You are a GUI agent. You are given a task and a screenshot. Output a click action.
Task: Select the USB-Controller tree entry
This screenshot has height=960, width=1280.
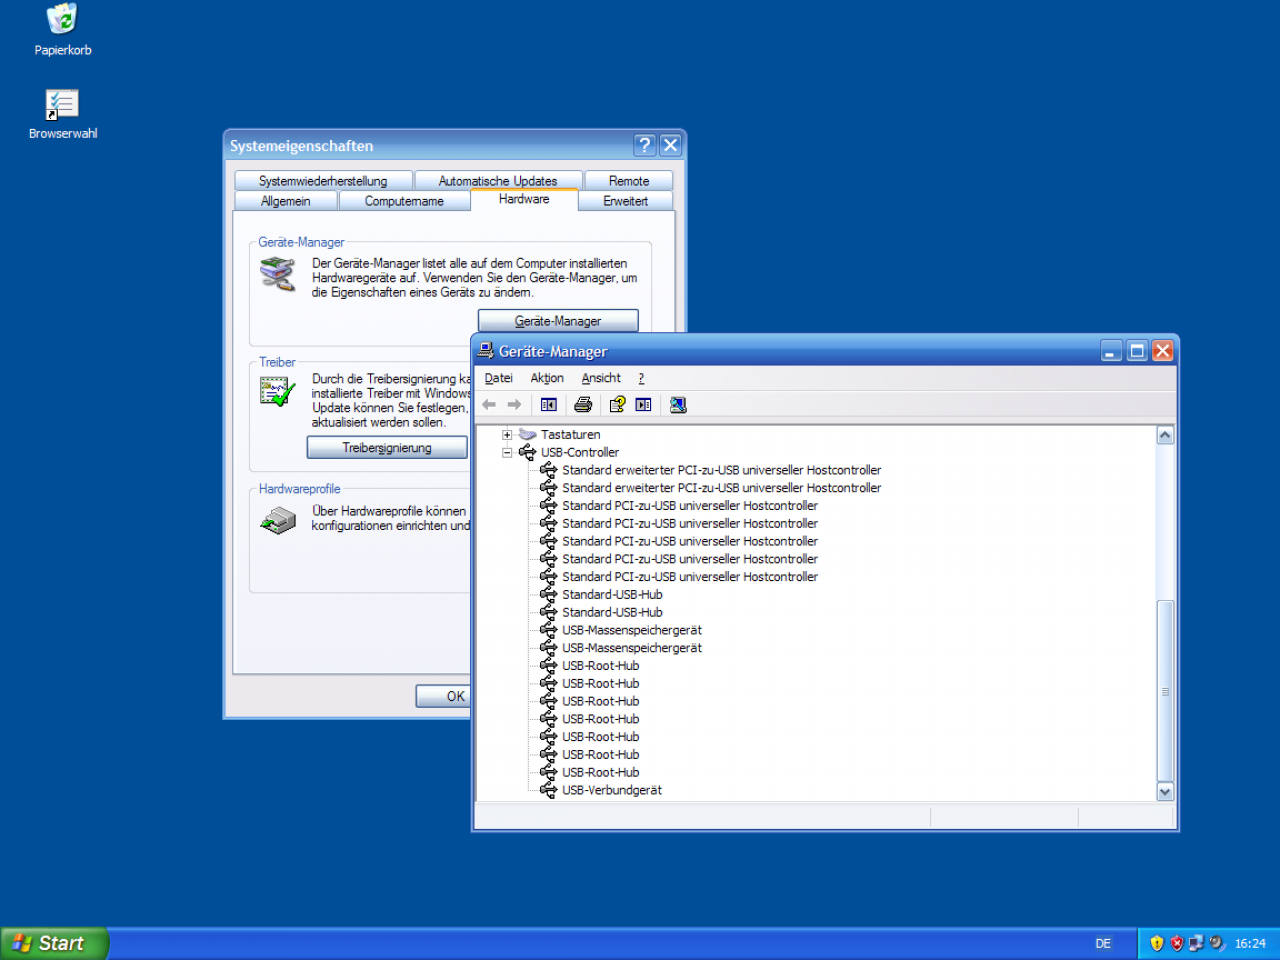pos(580,453)
